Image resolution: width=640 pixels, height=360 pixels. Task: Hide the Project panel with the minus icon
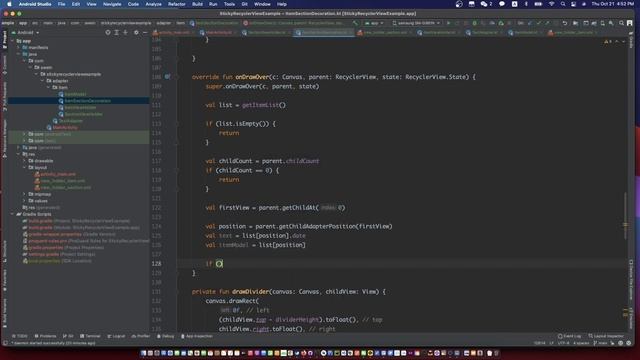(x=145, y=32)
